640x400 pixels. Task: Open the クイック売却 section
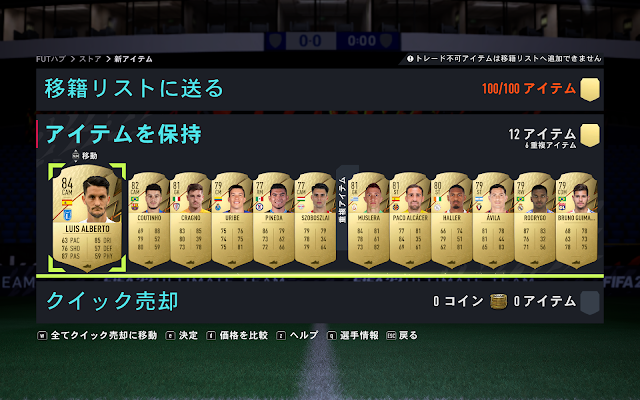[x=320, y=302]
